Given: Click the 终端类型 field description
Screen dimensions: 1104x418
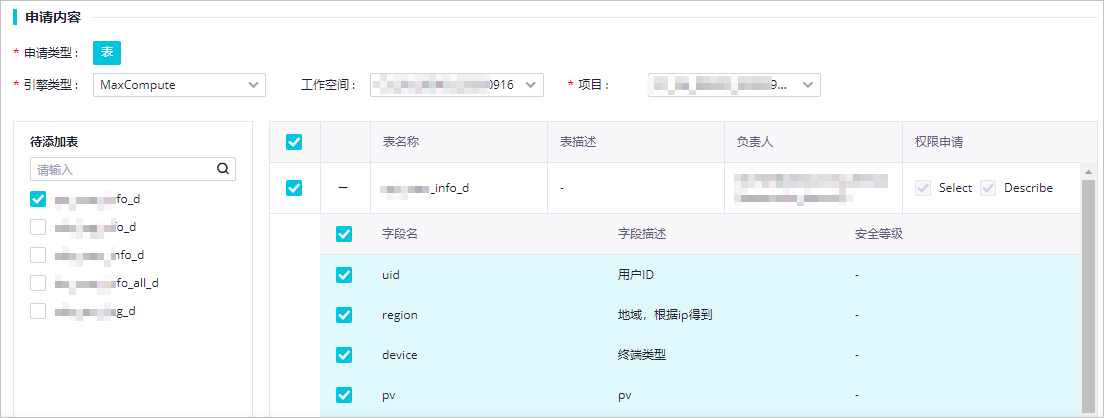Looking at the screenshot, I should point(642,355).
